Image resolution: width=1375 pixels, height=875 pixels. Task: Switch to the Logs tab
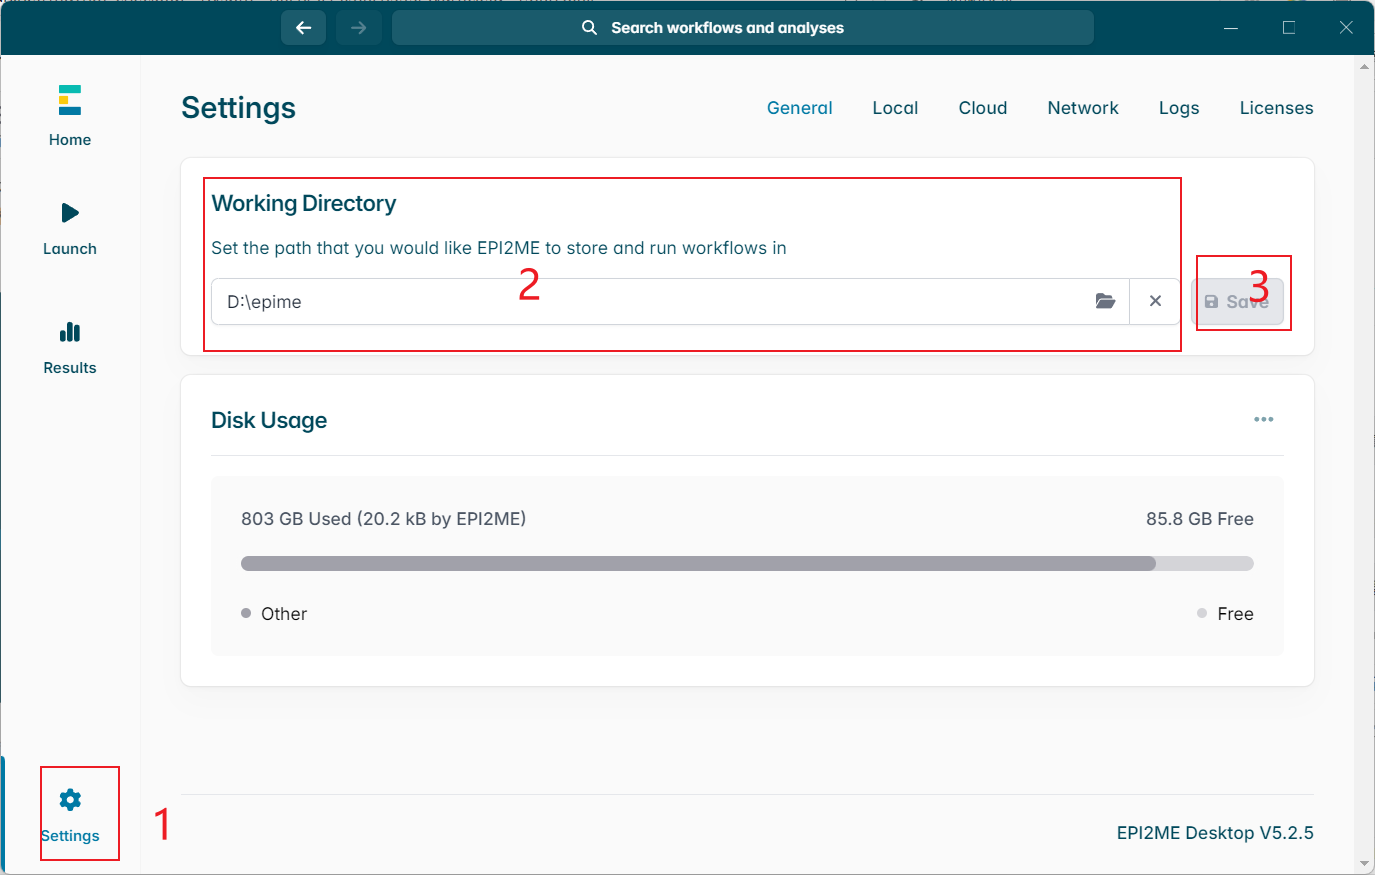click(x=1179, y=108)
